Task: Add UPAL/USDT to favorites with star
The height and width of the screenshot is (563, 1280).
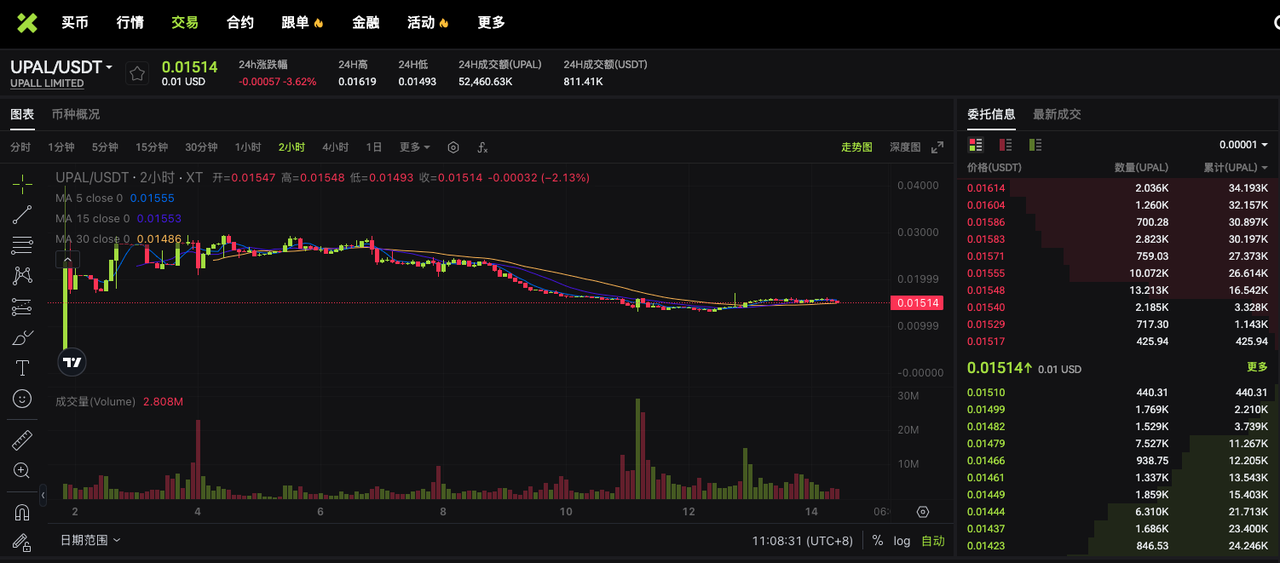Action: tap(138, 73)
